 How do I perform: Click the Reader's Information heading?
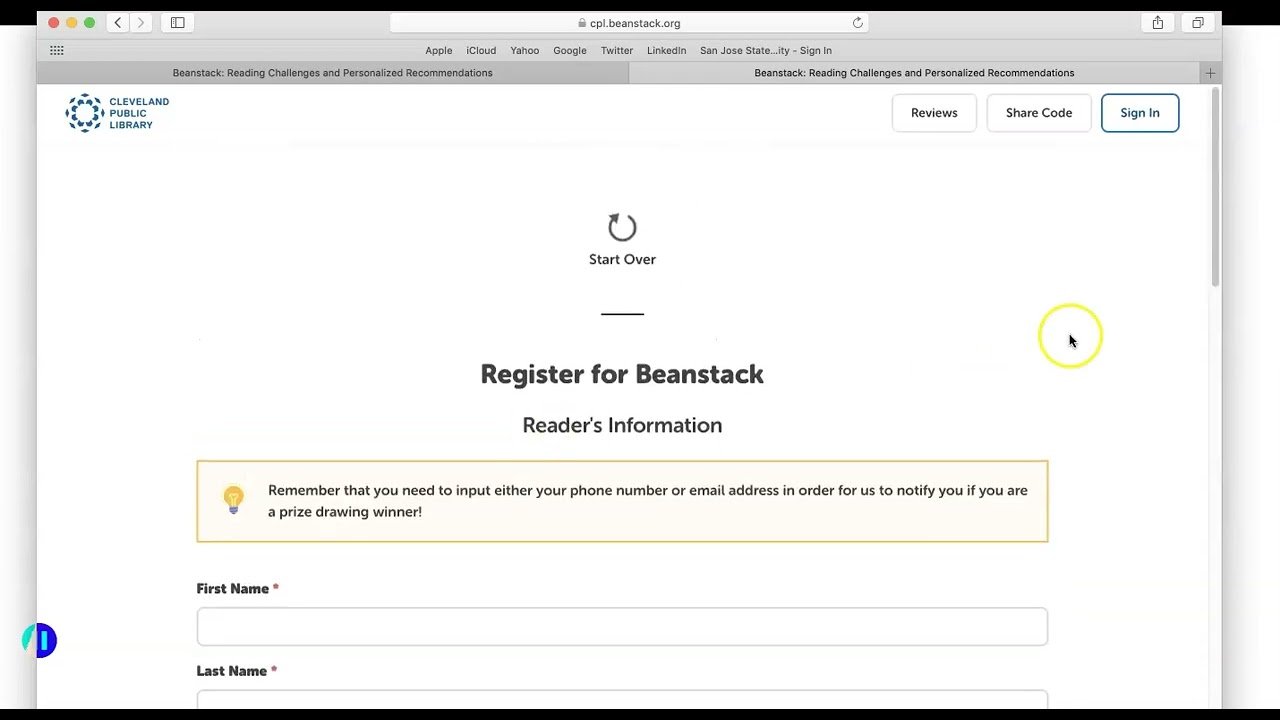[x=622, y=425]
